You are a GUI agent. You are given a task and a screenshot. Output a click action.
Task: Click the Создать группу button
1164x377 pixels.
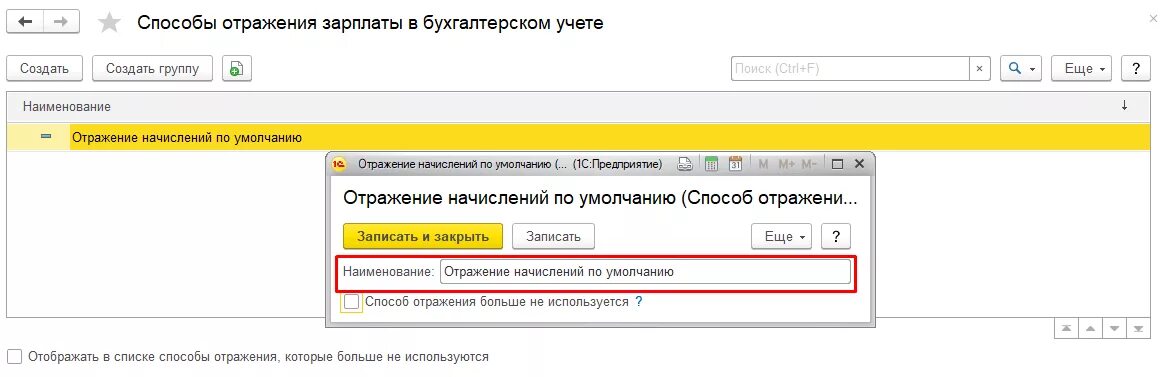(152, 68)
